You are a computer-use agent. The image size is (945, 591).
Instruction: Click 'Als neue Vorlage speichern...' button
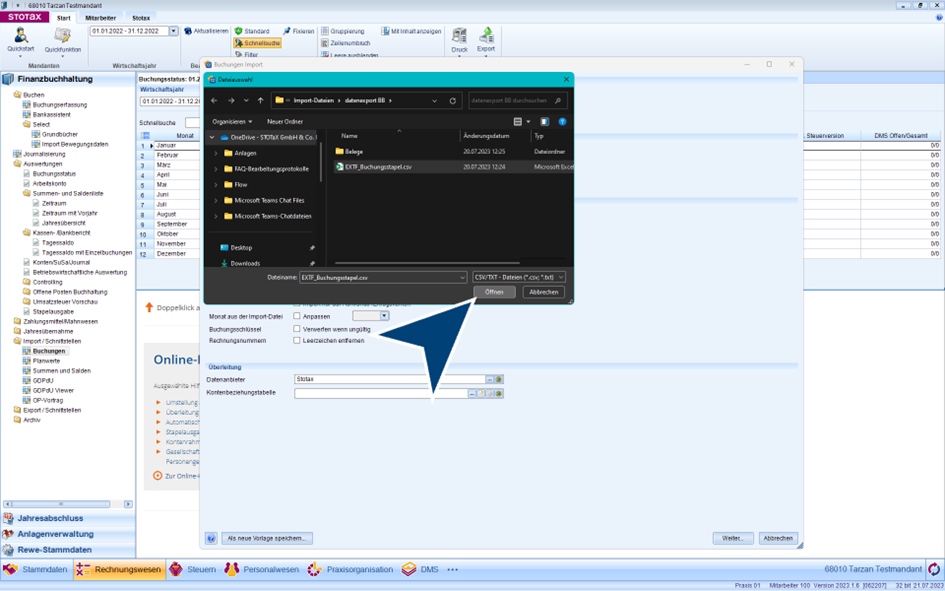267,538
